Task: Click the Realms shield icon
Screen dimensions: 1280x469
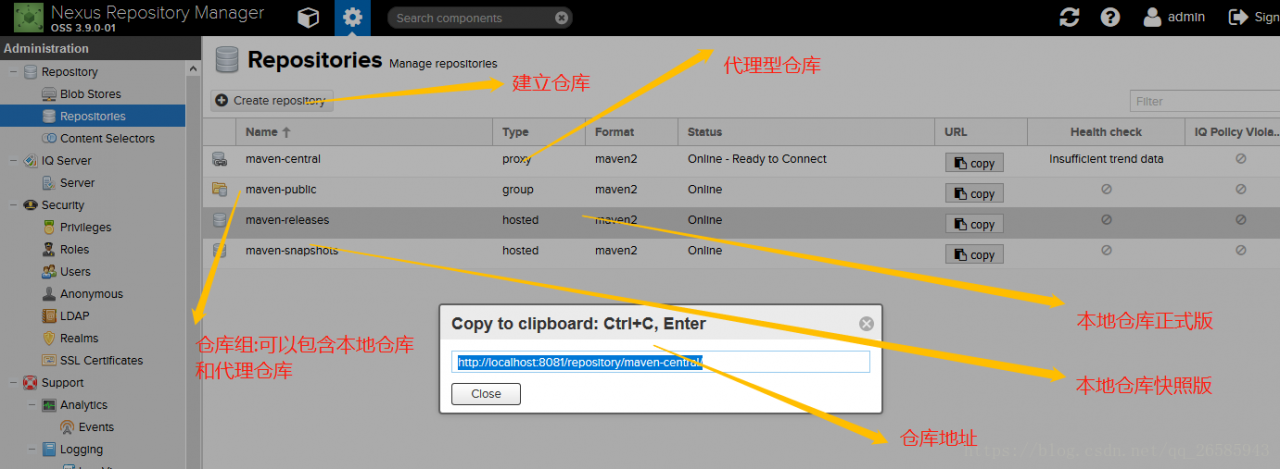Action: (50, 338)
